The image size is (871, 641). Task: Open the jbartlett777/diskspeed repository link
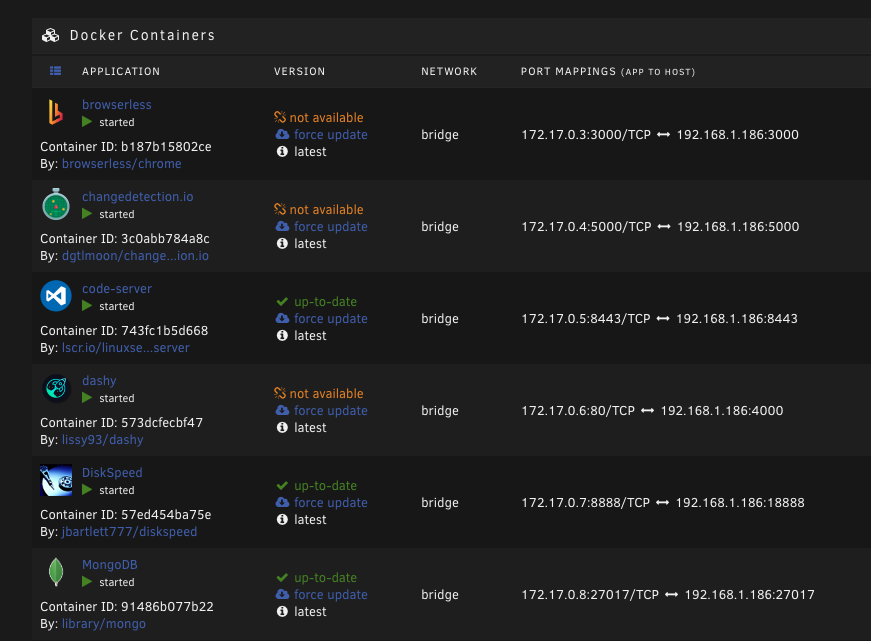pos(129,532)
